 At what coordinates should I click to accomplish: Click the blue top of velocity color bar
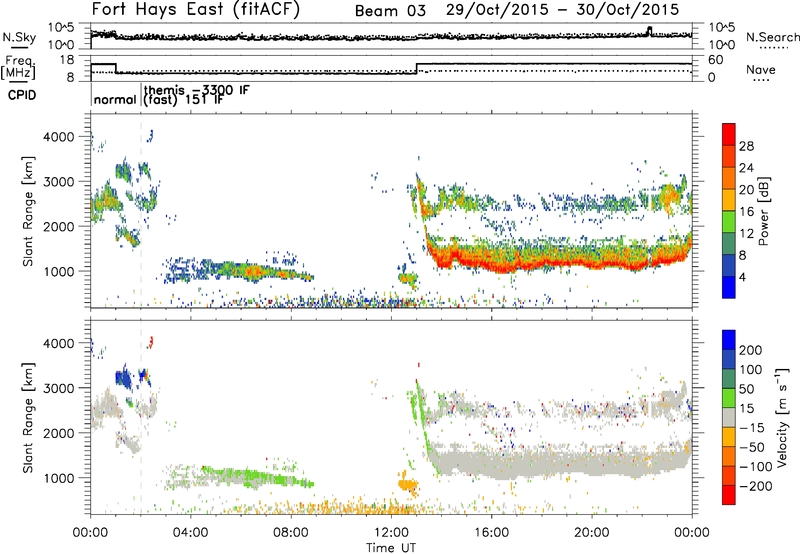(729, 340)
